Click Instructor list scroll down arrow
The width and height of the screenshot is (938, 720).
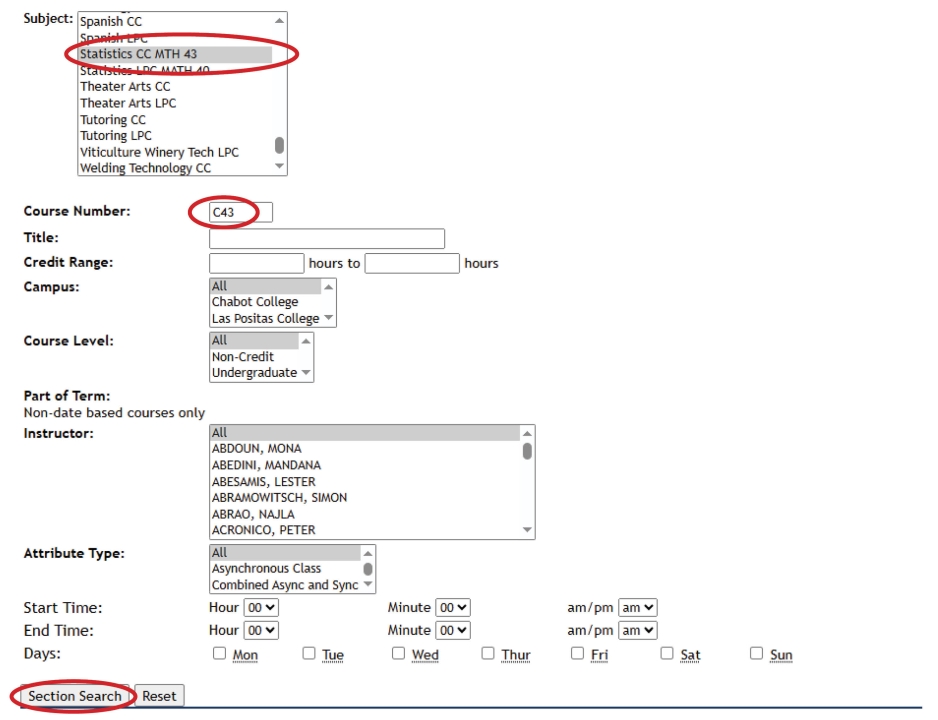tap(527, 529)
